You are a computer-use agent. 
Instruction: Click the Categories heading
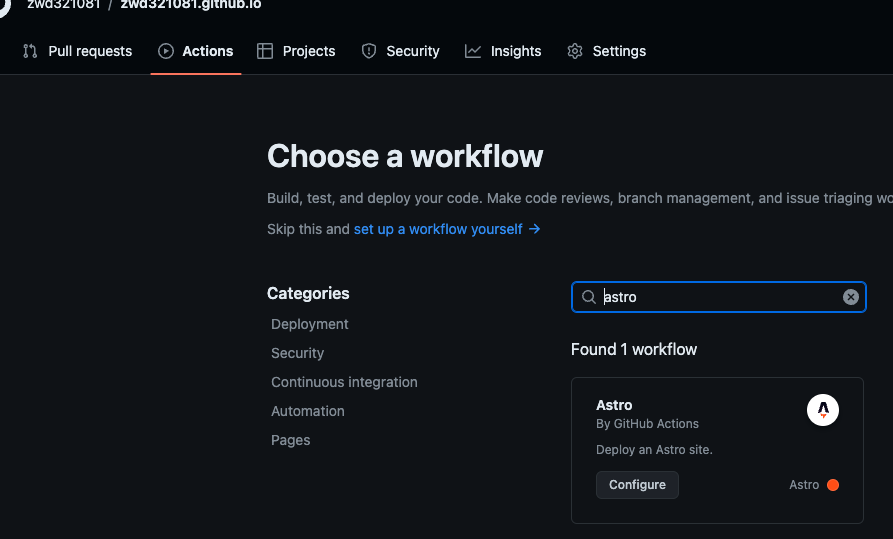point(308,293)
